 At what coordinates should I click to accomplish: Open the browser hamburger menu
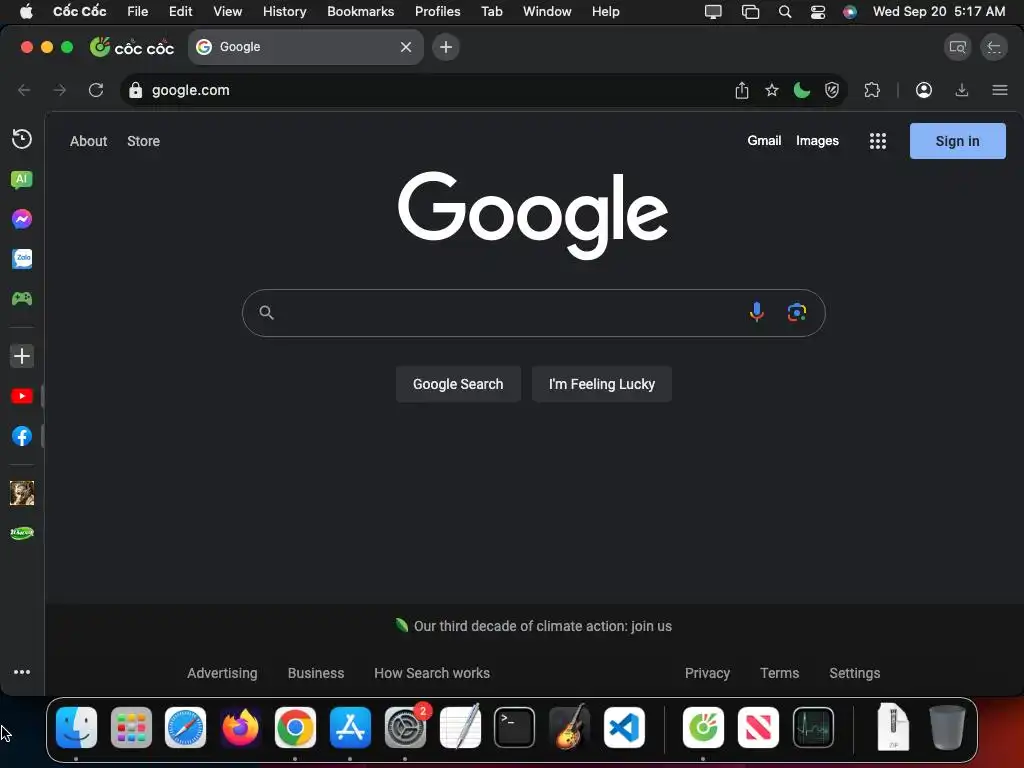pyautogui.click(x=1000, y=90)
